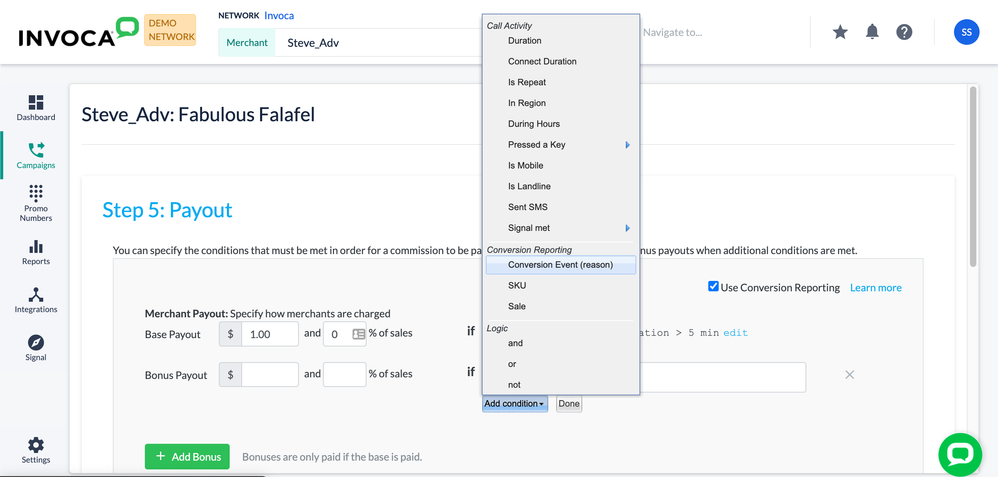Open Signal in sidebar
This screenshot has height=477, width=998.
coord(36,347)
